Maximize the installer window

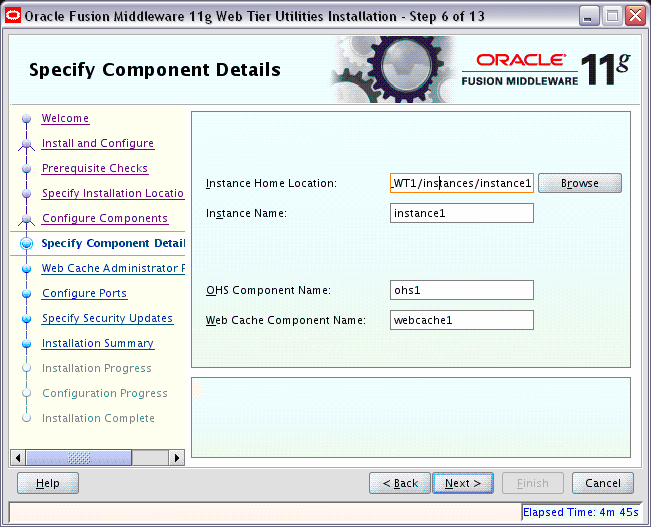[x=610, y=14]
